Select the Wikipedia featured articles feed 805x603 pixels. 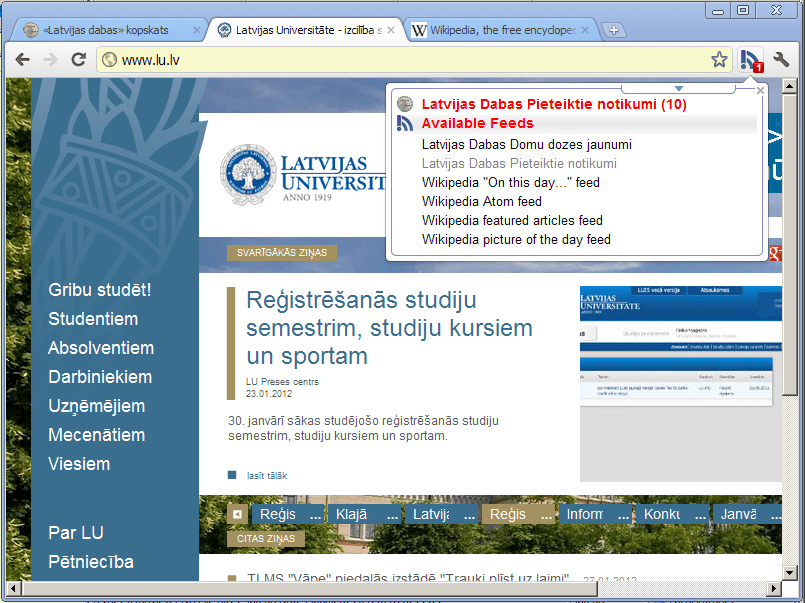coord(512,220)
